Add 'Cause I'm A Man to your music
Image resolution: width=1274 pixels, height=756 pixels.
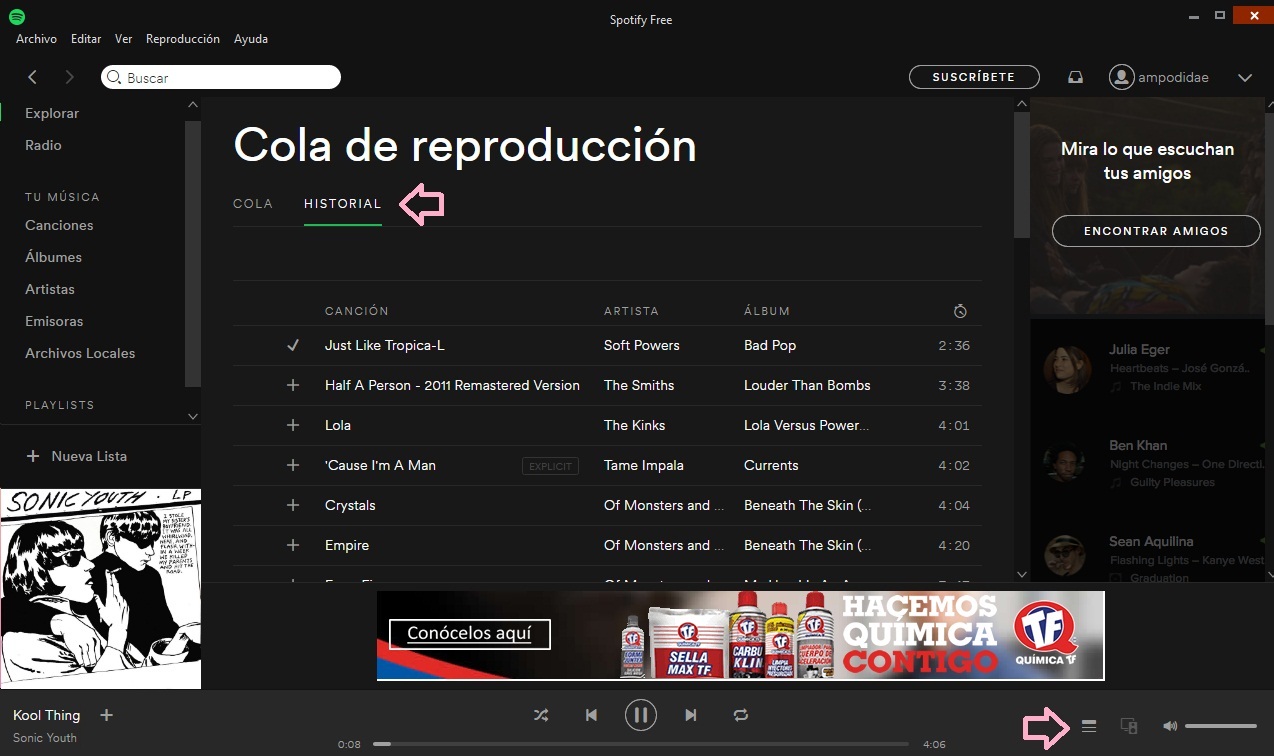coord(293,465)
